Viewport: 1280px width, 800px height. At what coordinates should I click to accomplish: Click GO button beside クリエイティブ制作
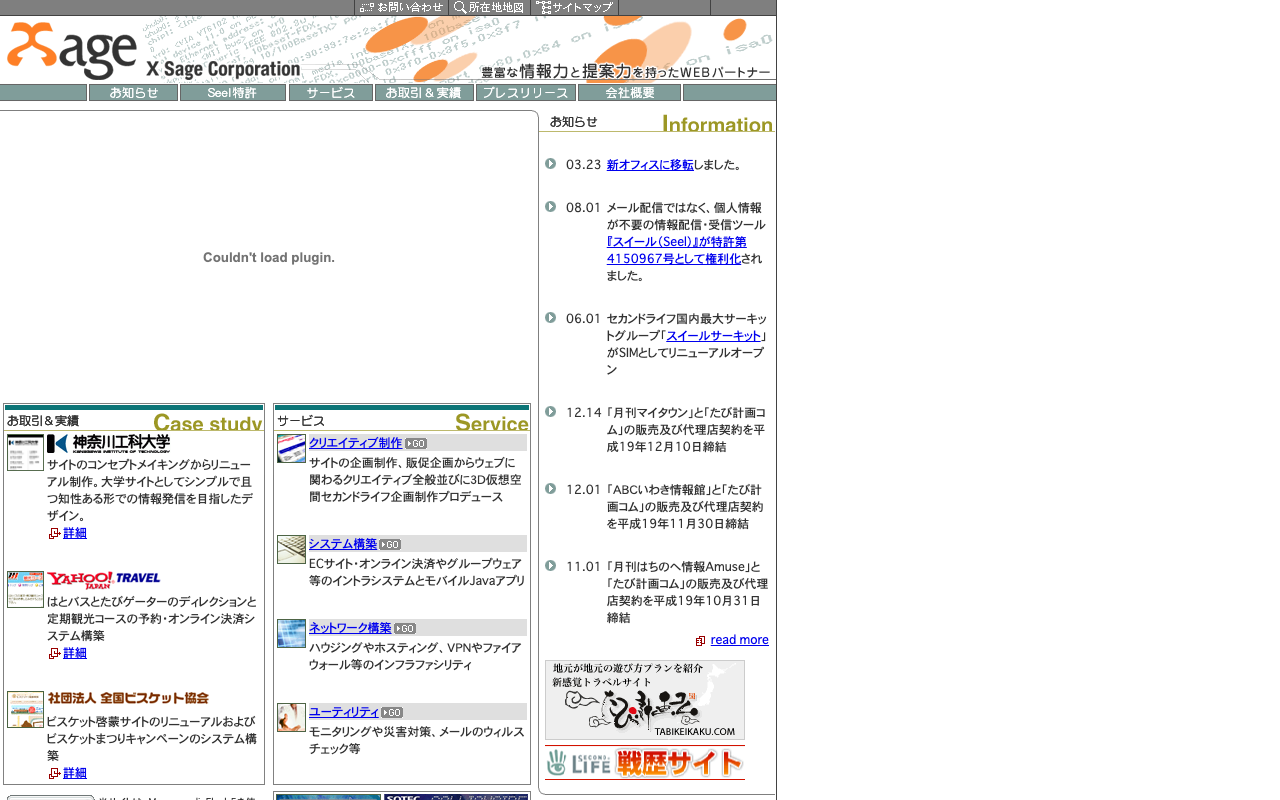tap(416, 444)
